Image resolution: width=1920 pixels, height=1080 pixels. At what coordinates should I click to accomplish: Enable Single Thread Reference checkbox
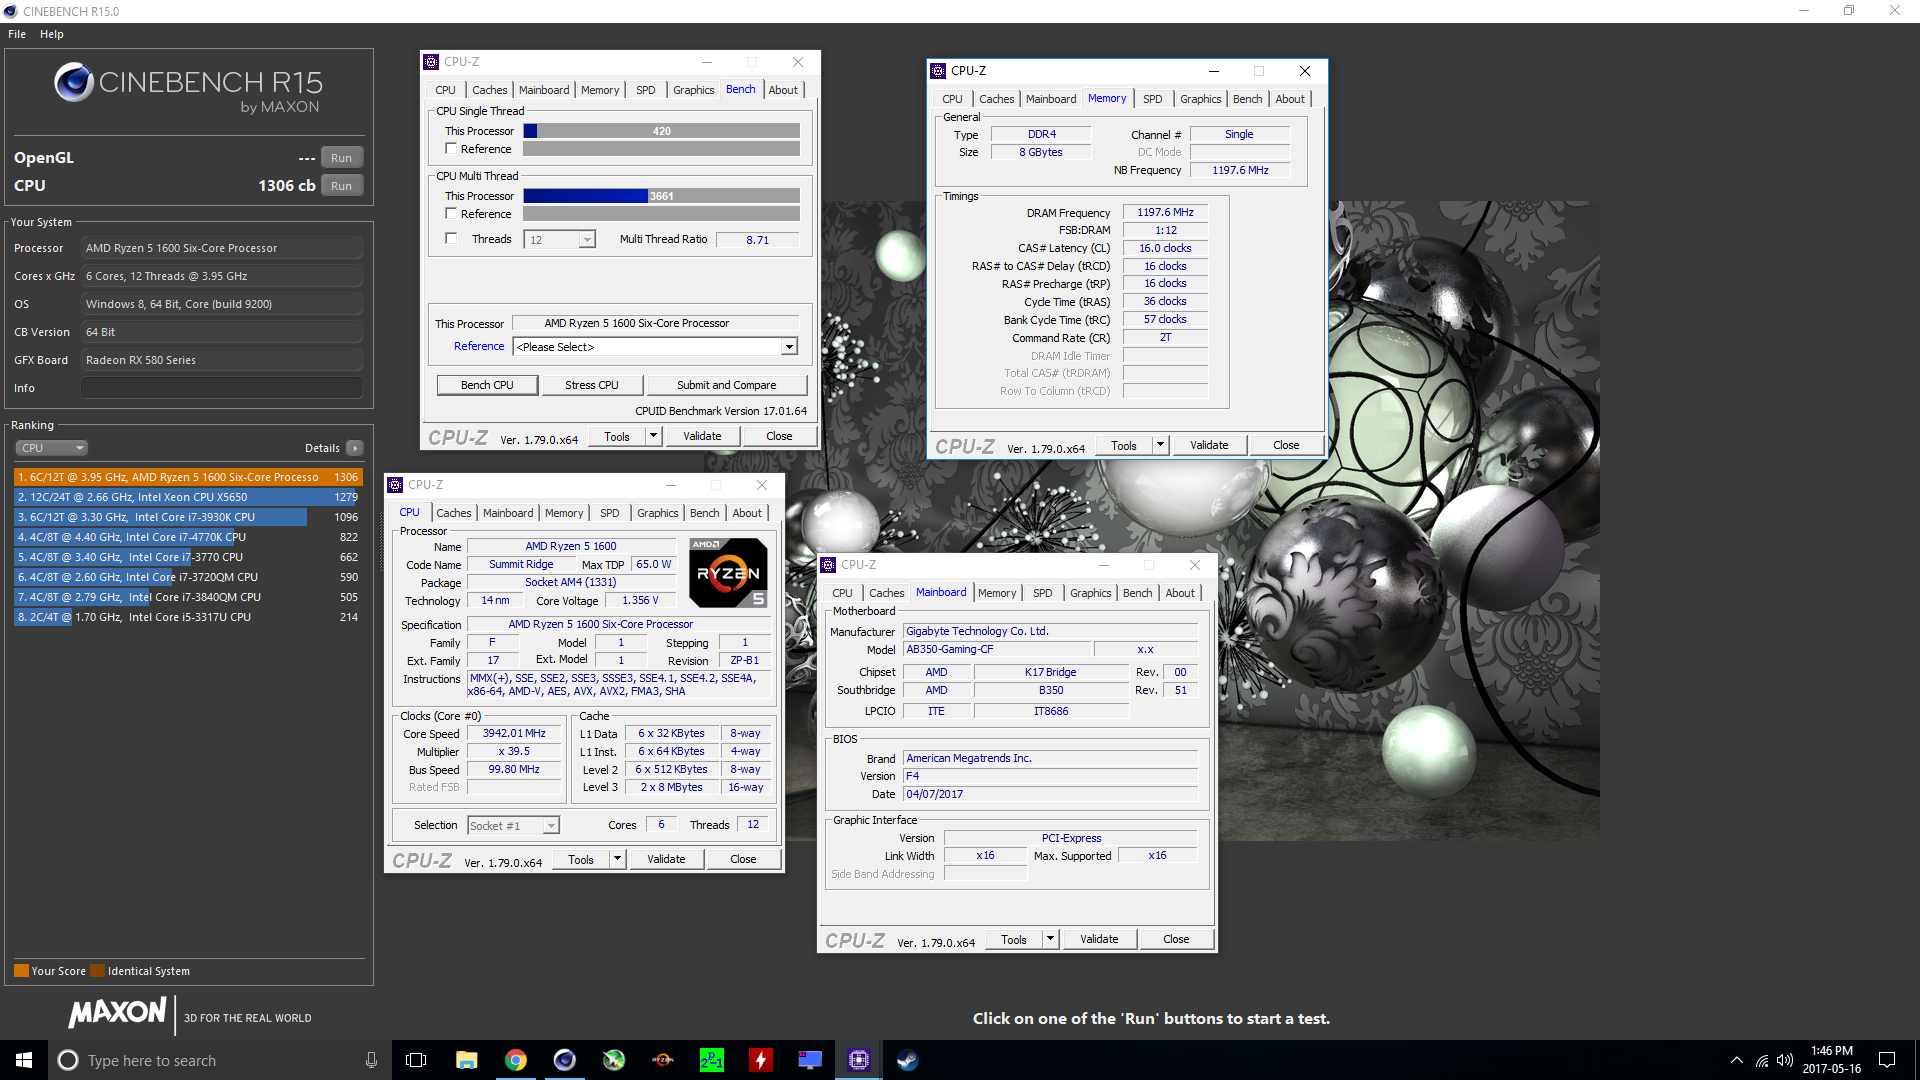pos(451,148)
